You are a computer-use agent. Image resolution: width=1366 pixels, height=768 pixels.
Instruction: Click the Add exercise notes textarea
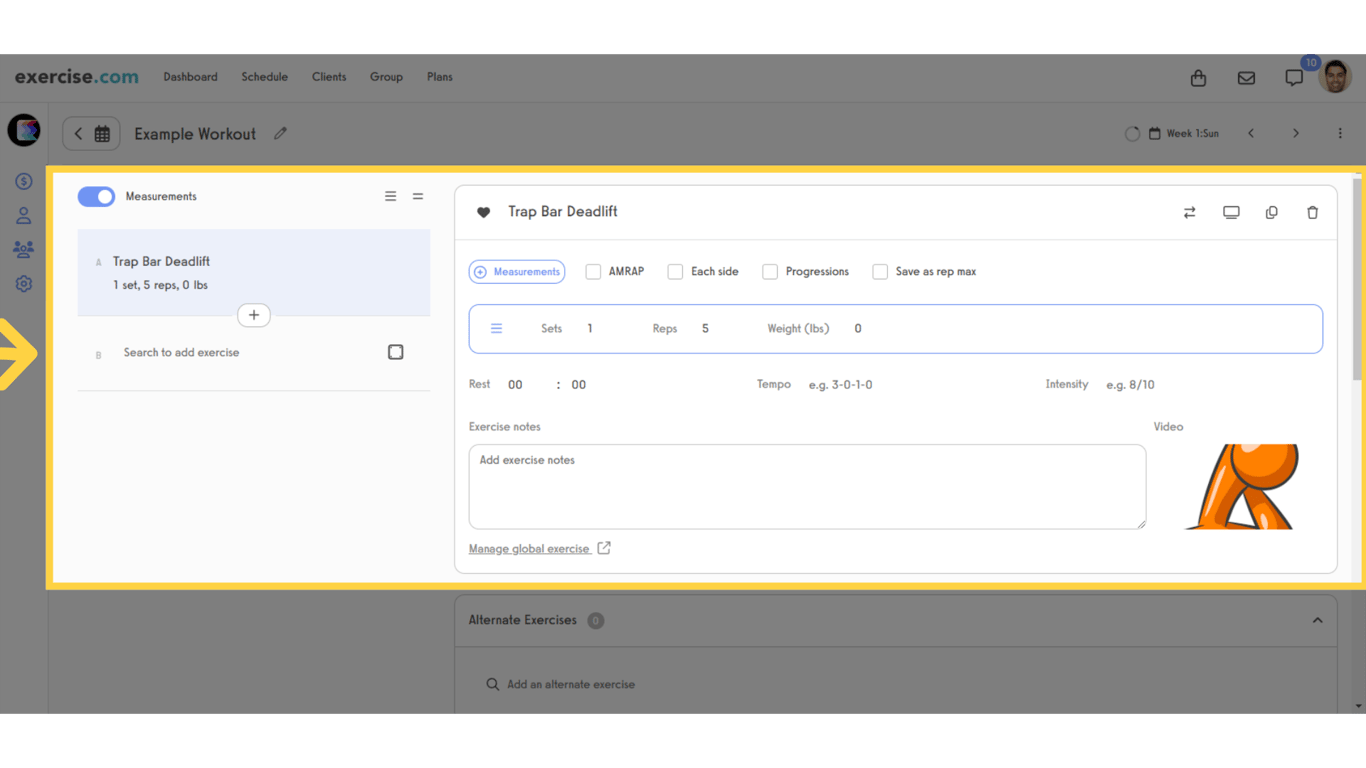tap(807, 487)
